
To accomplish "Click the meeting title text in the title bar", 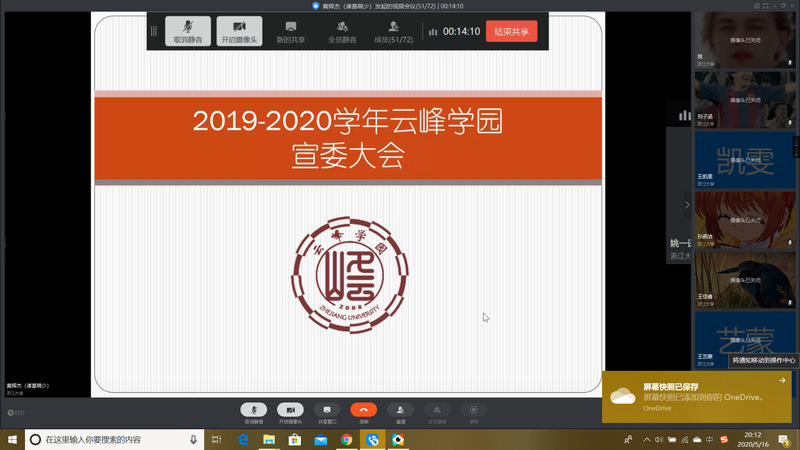I will (x=393, y=6).
